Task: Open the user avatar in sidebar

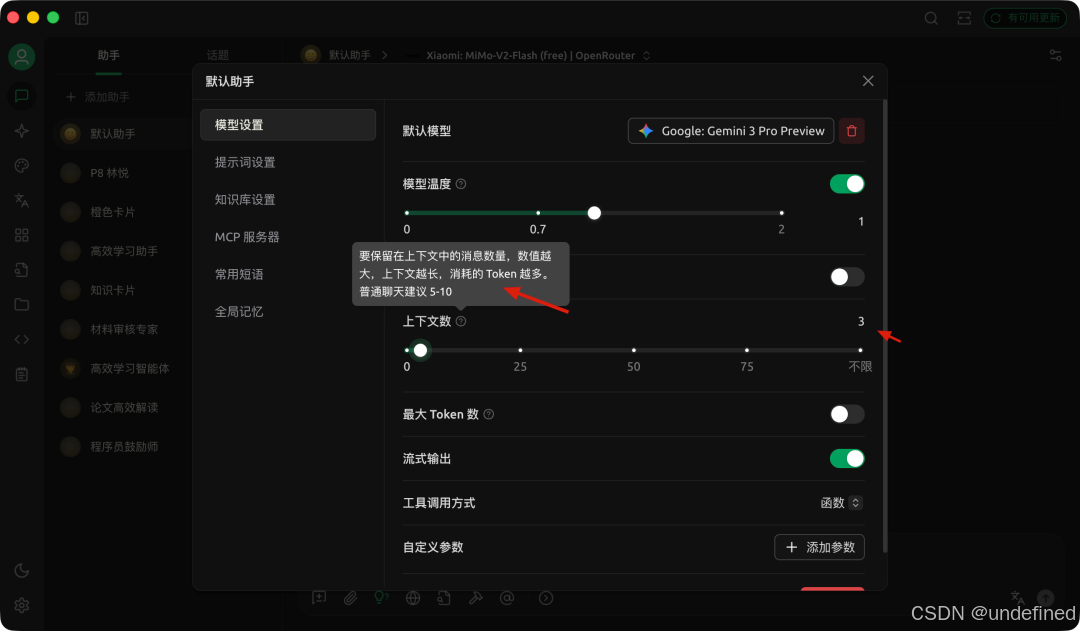Action: [x=21, y=56]
